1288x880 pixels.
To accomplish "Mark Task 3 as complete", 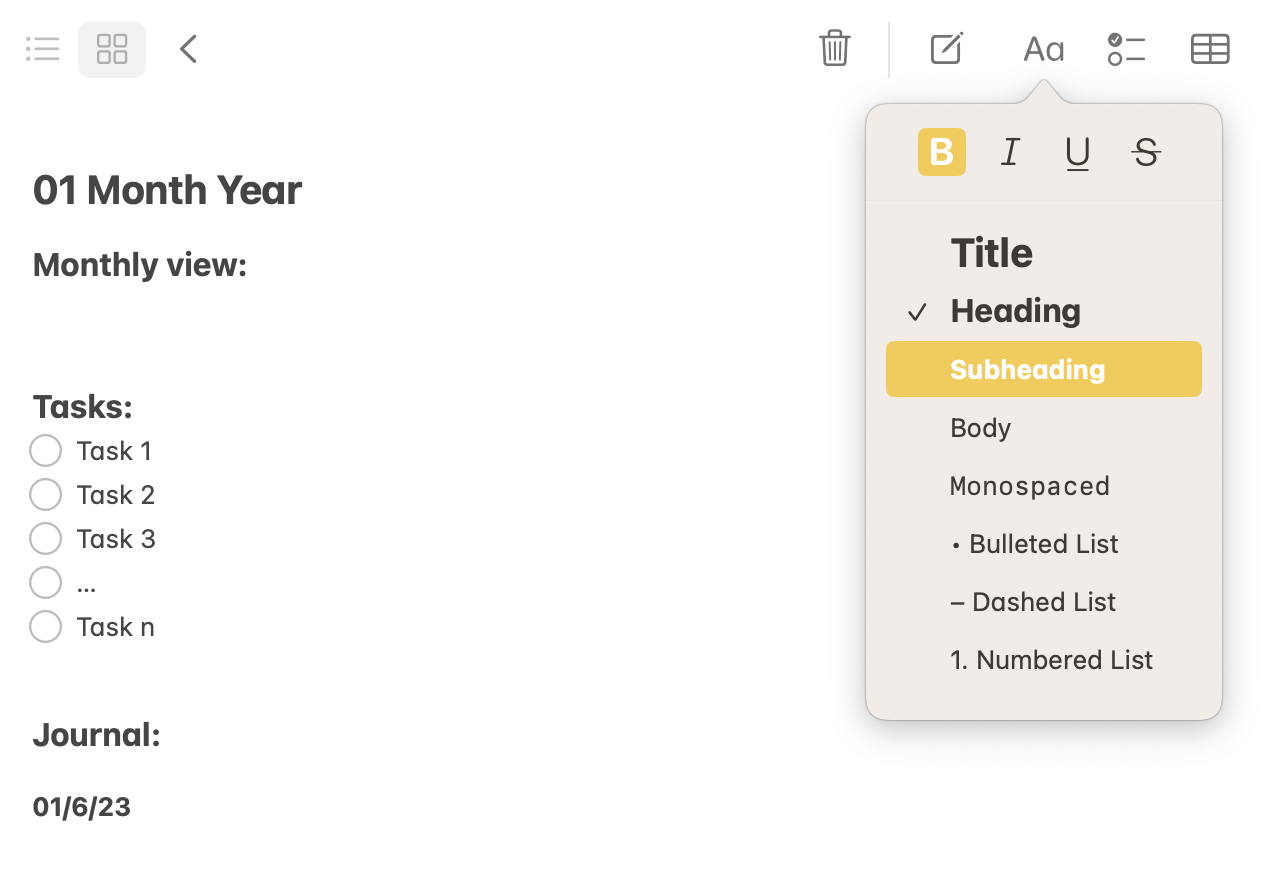I will pyautogui.click(x=45, y=538).
